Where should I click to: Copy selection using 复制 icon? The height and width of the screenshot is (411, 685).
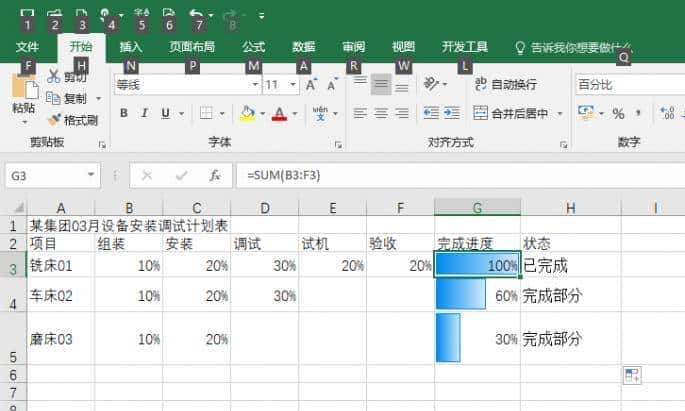53,98
